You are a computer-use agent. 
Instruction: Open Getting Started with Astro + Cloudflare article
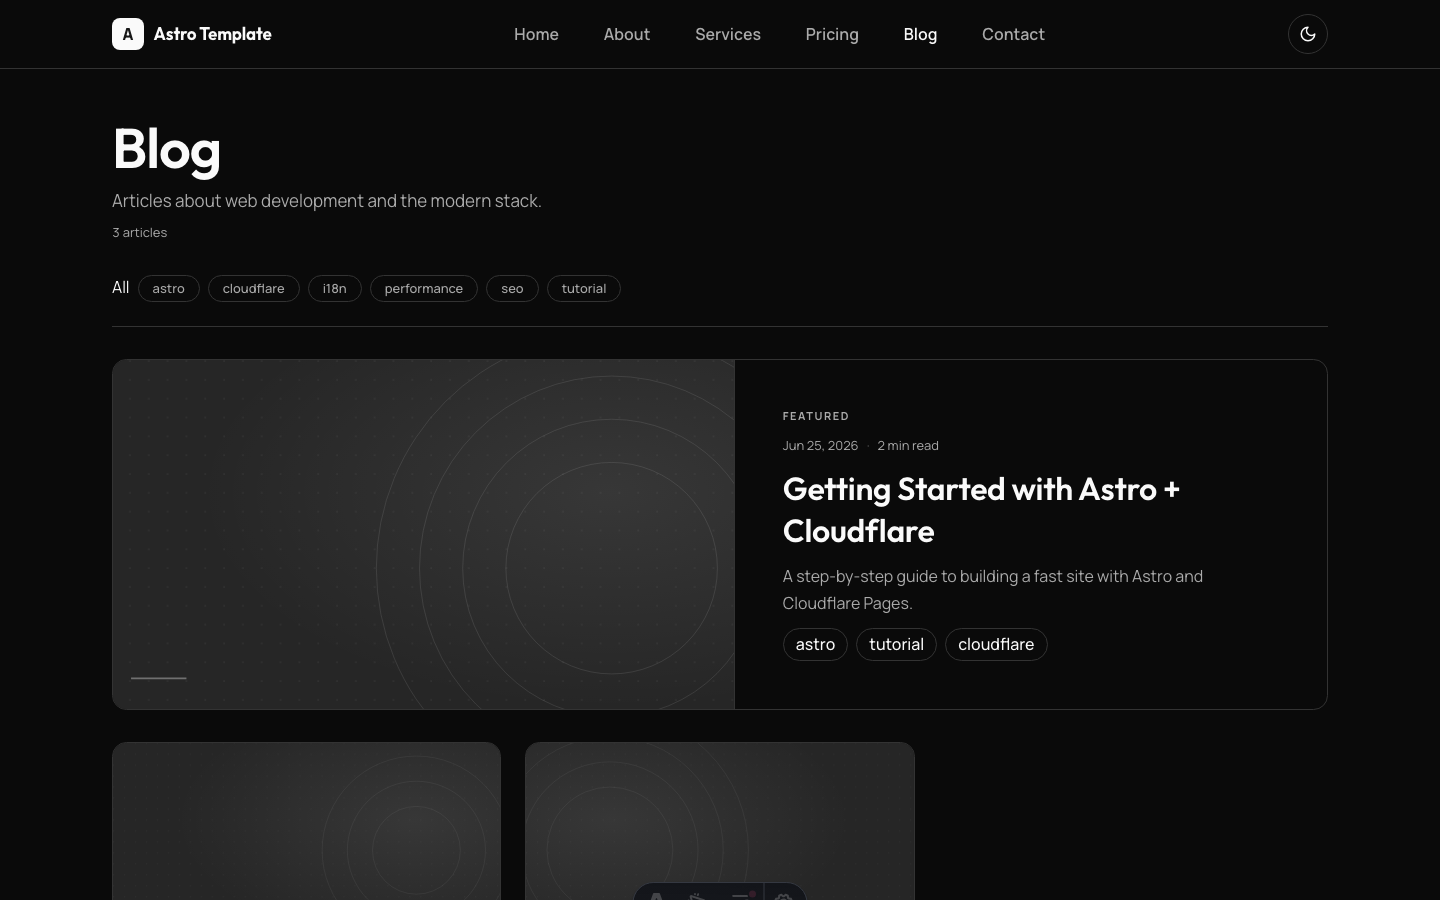point(981,510)
